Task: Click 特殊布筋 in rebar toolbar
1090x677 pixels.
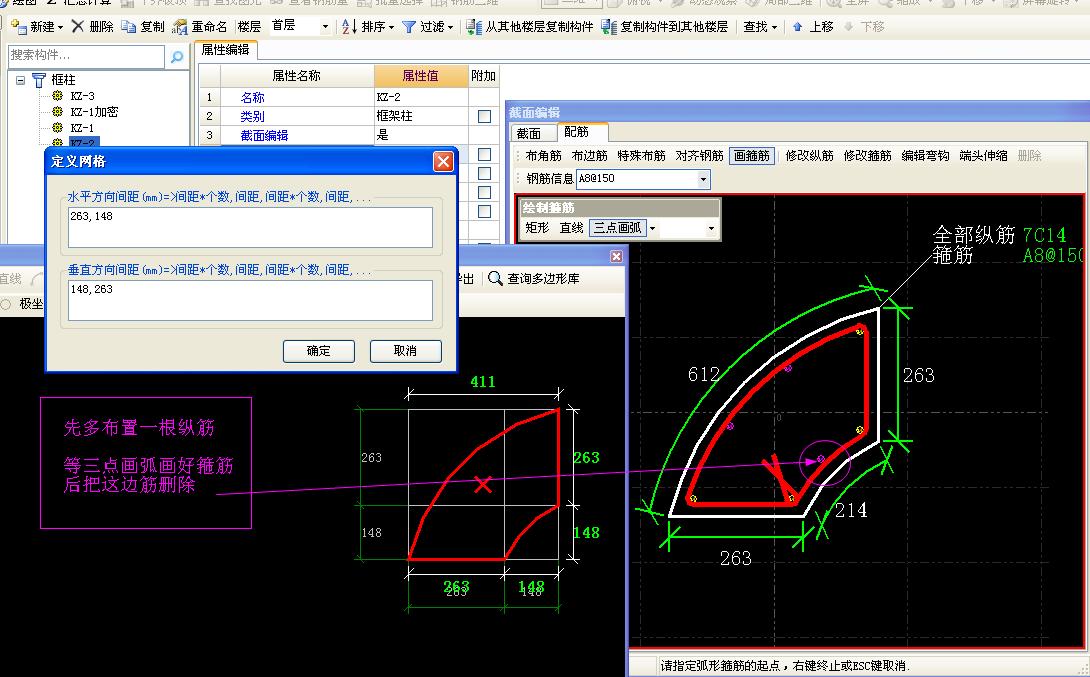Action: pos(642,156)
